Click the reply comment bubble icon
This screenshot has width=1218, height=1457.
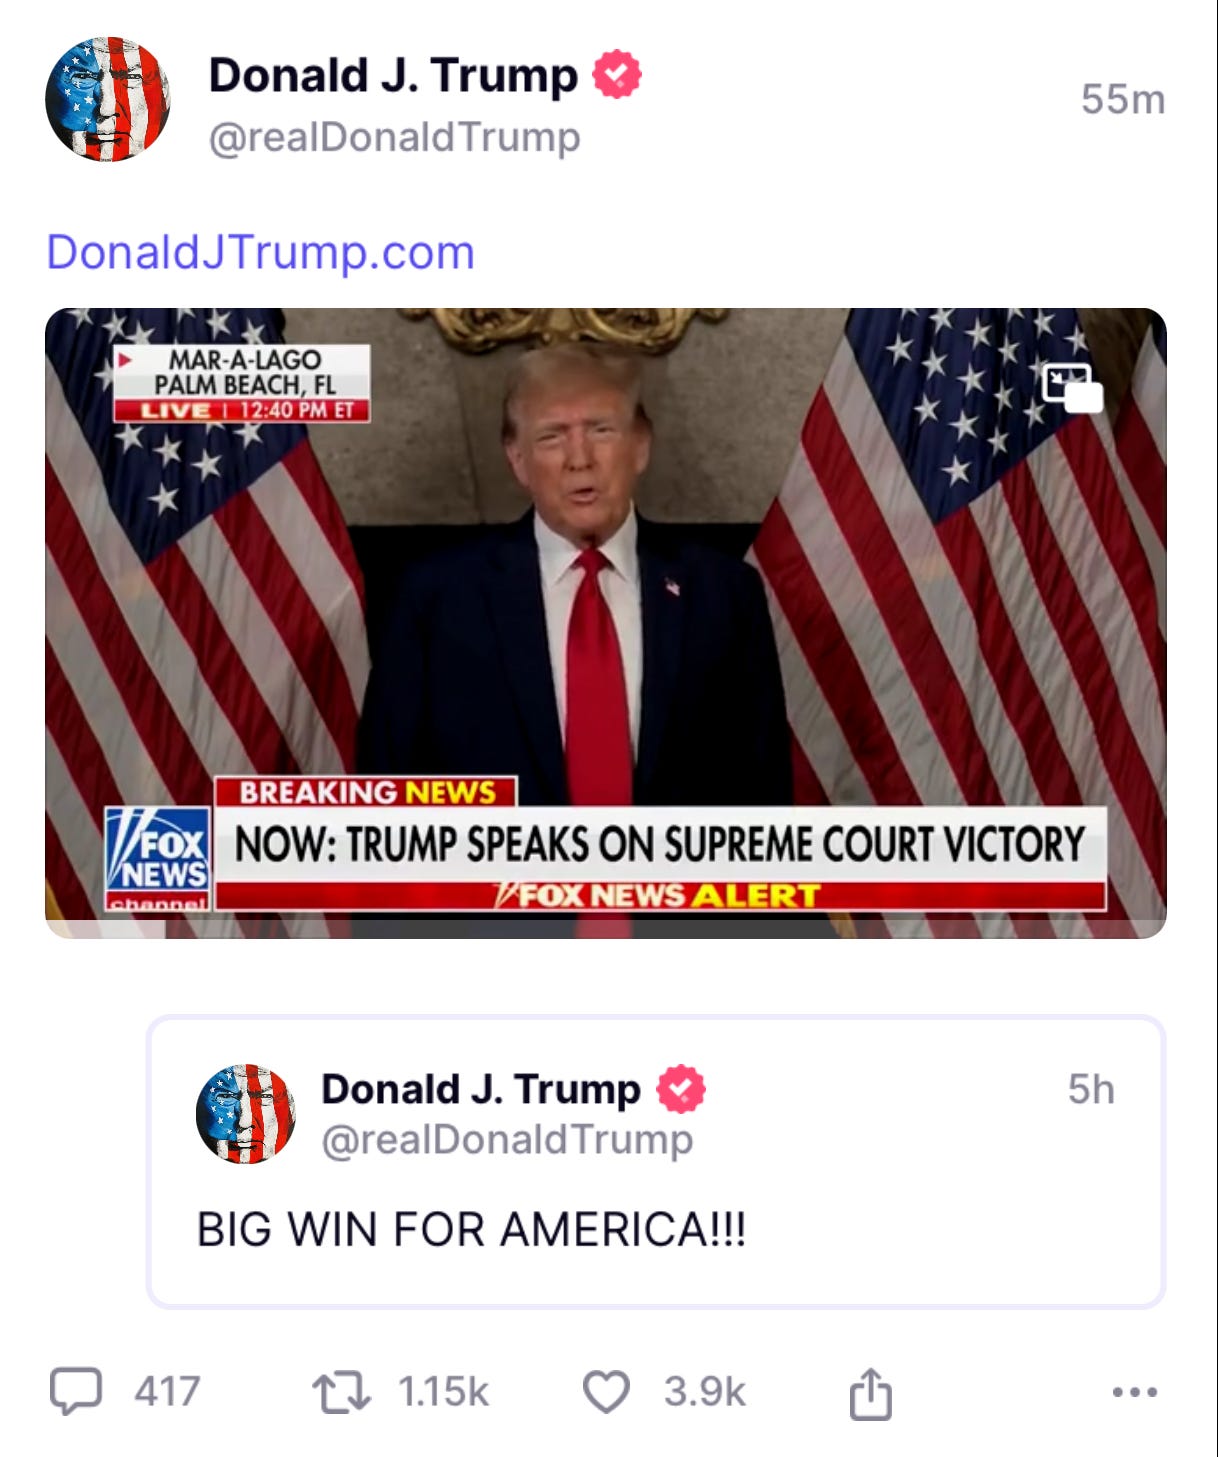(76, 1391)
